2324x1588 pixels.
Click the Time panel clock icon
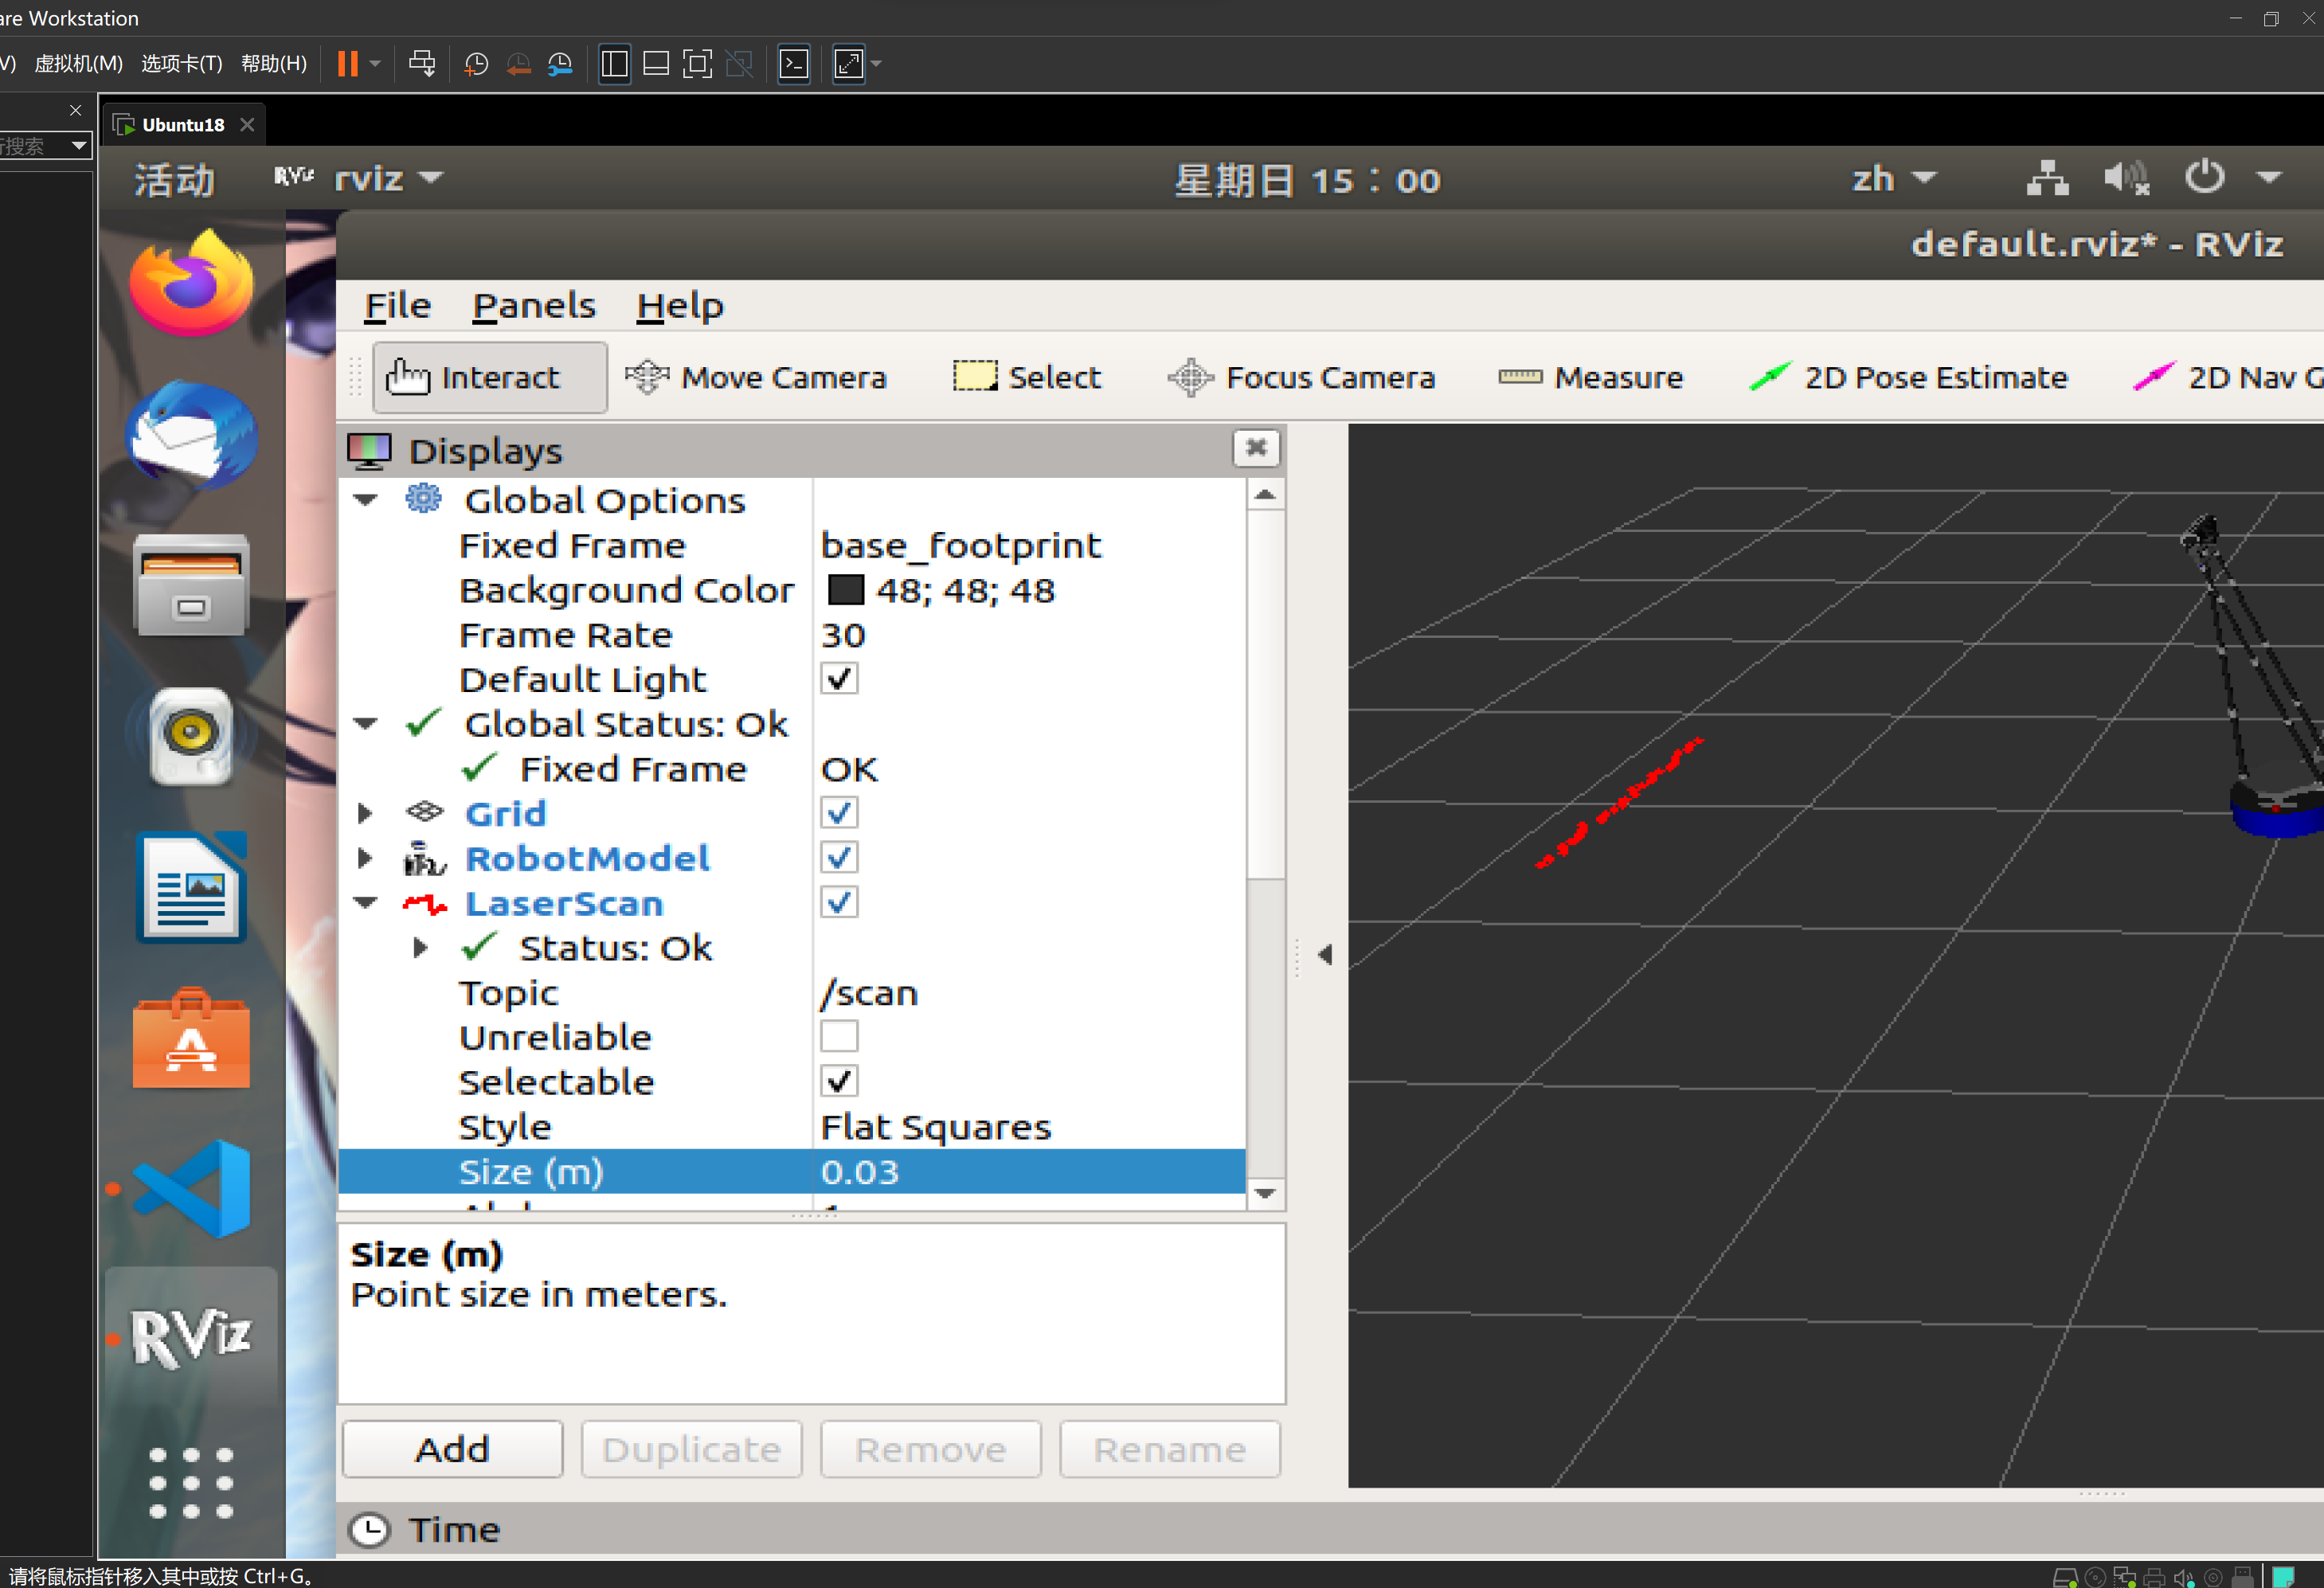[x=369, y=1529]
